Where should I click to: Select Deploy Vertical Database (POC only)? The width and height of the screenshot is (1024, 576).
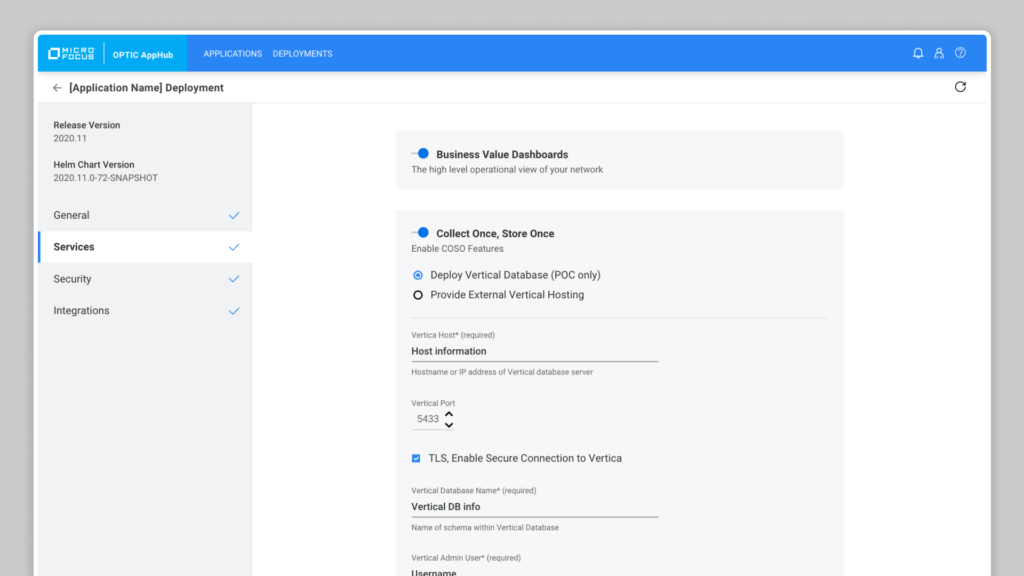pos(418,275)
